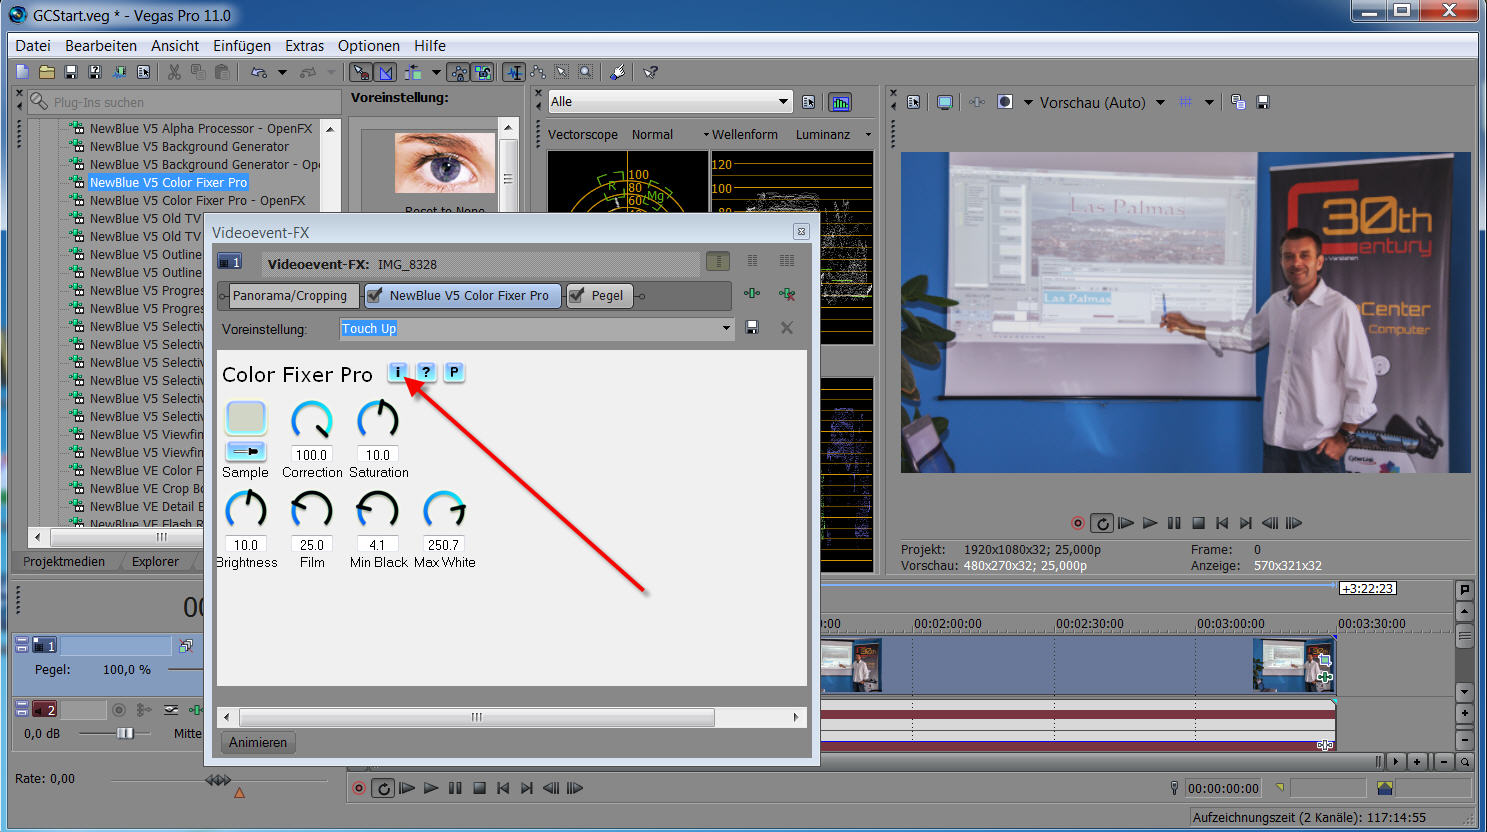Remove selected plug-in icon in FX window
Viewport: 1487px width, 832px height.
click(787, 294)
